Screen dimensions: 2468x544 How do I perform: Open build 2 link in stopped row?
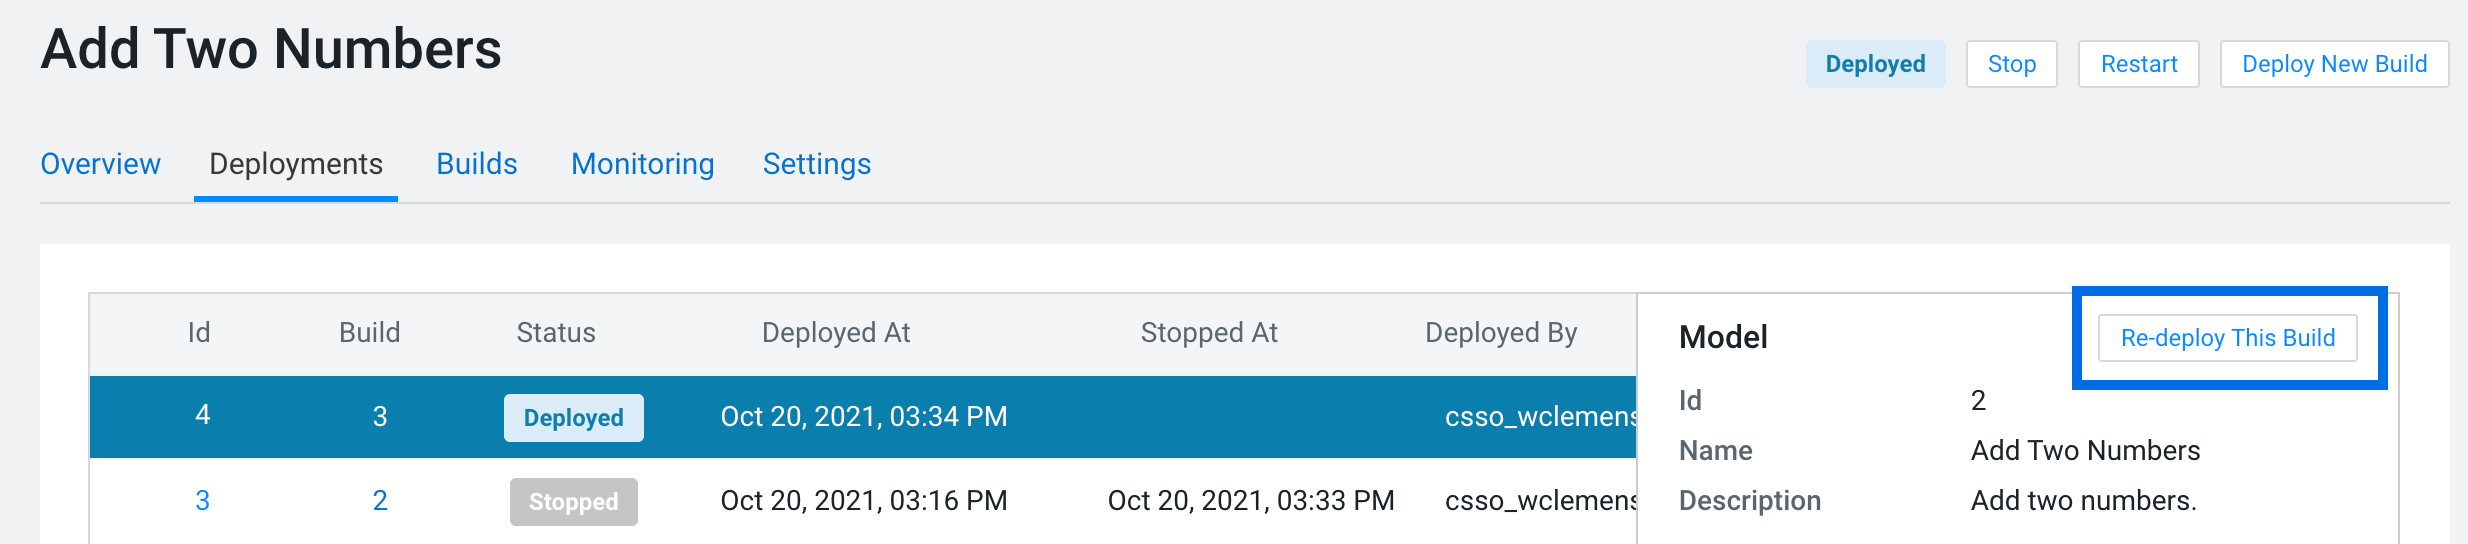380,501
